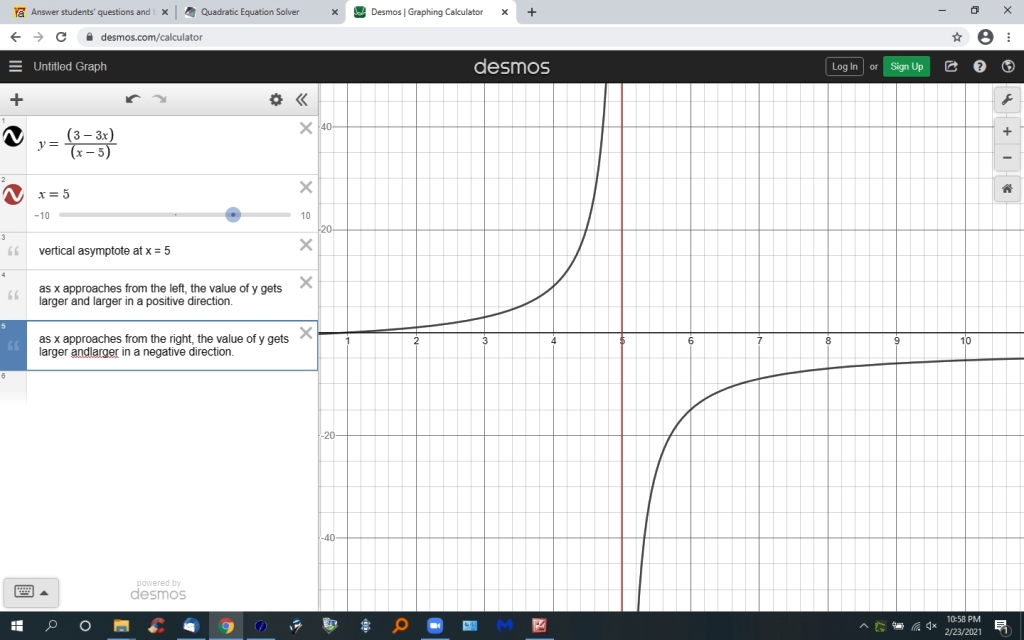
Task: Select the note about approaching from the left
Action: click(x=161, y=295)
